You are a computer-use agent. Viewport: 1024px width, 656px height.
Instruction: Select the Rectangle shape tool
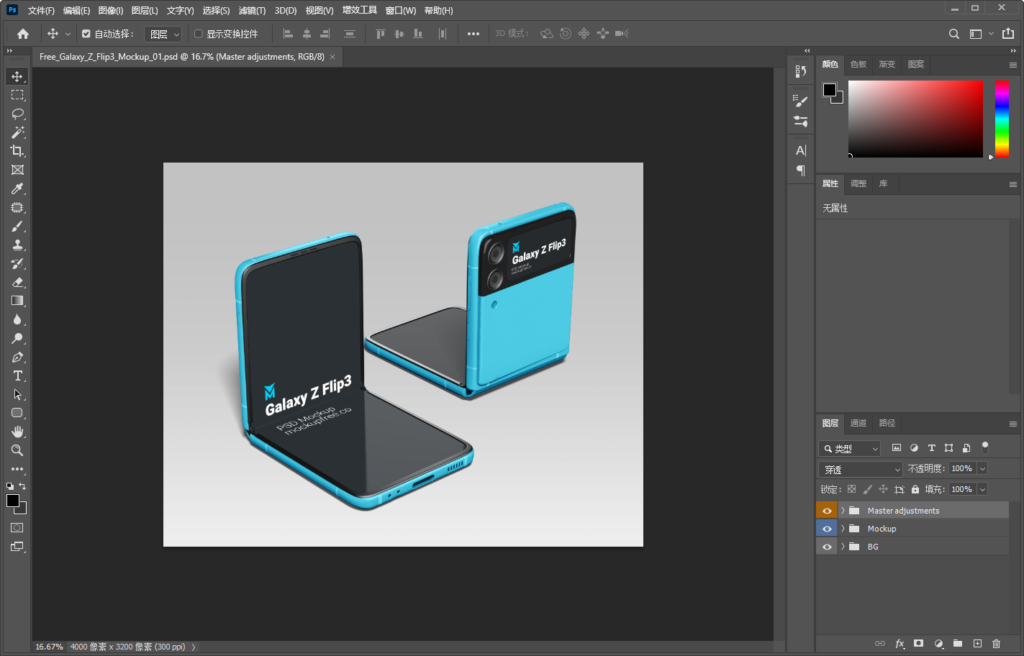point(17,413)
